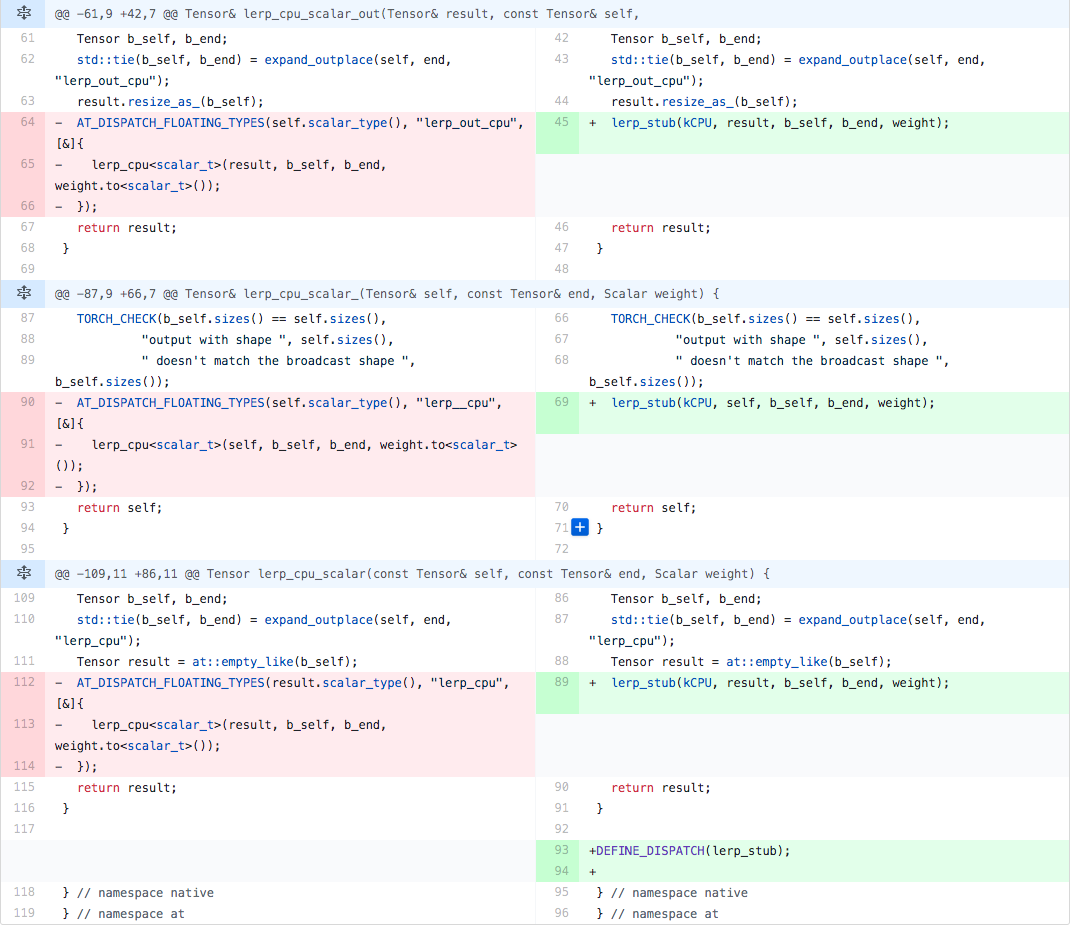1071x927 pixels.
Task: Click the empty added line number 94
Action: (561, 872)
